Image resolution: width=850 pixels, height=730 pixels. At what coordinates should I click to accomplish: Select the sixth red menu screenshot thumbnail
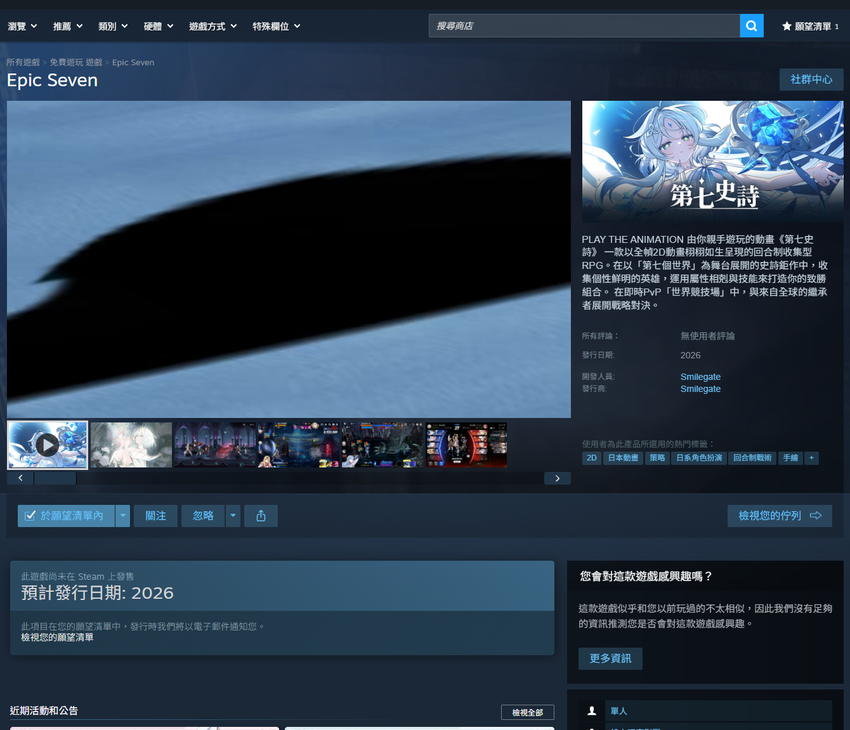click(x=467, y=445)
